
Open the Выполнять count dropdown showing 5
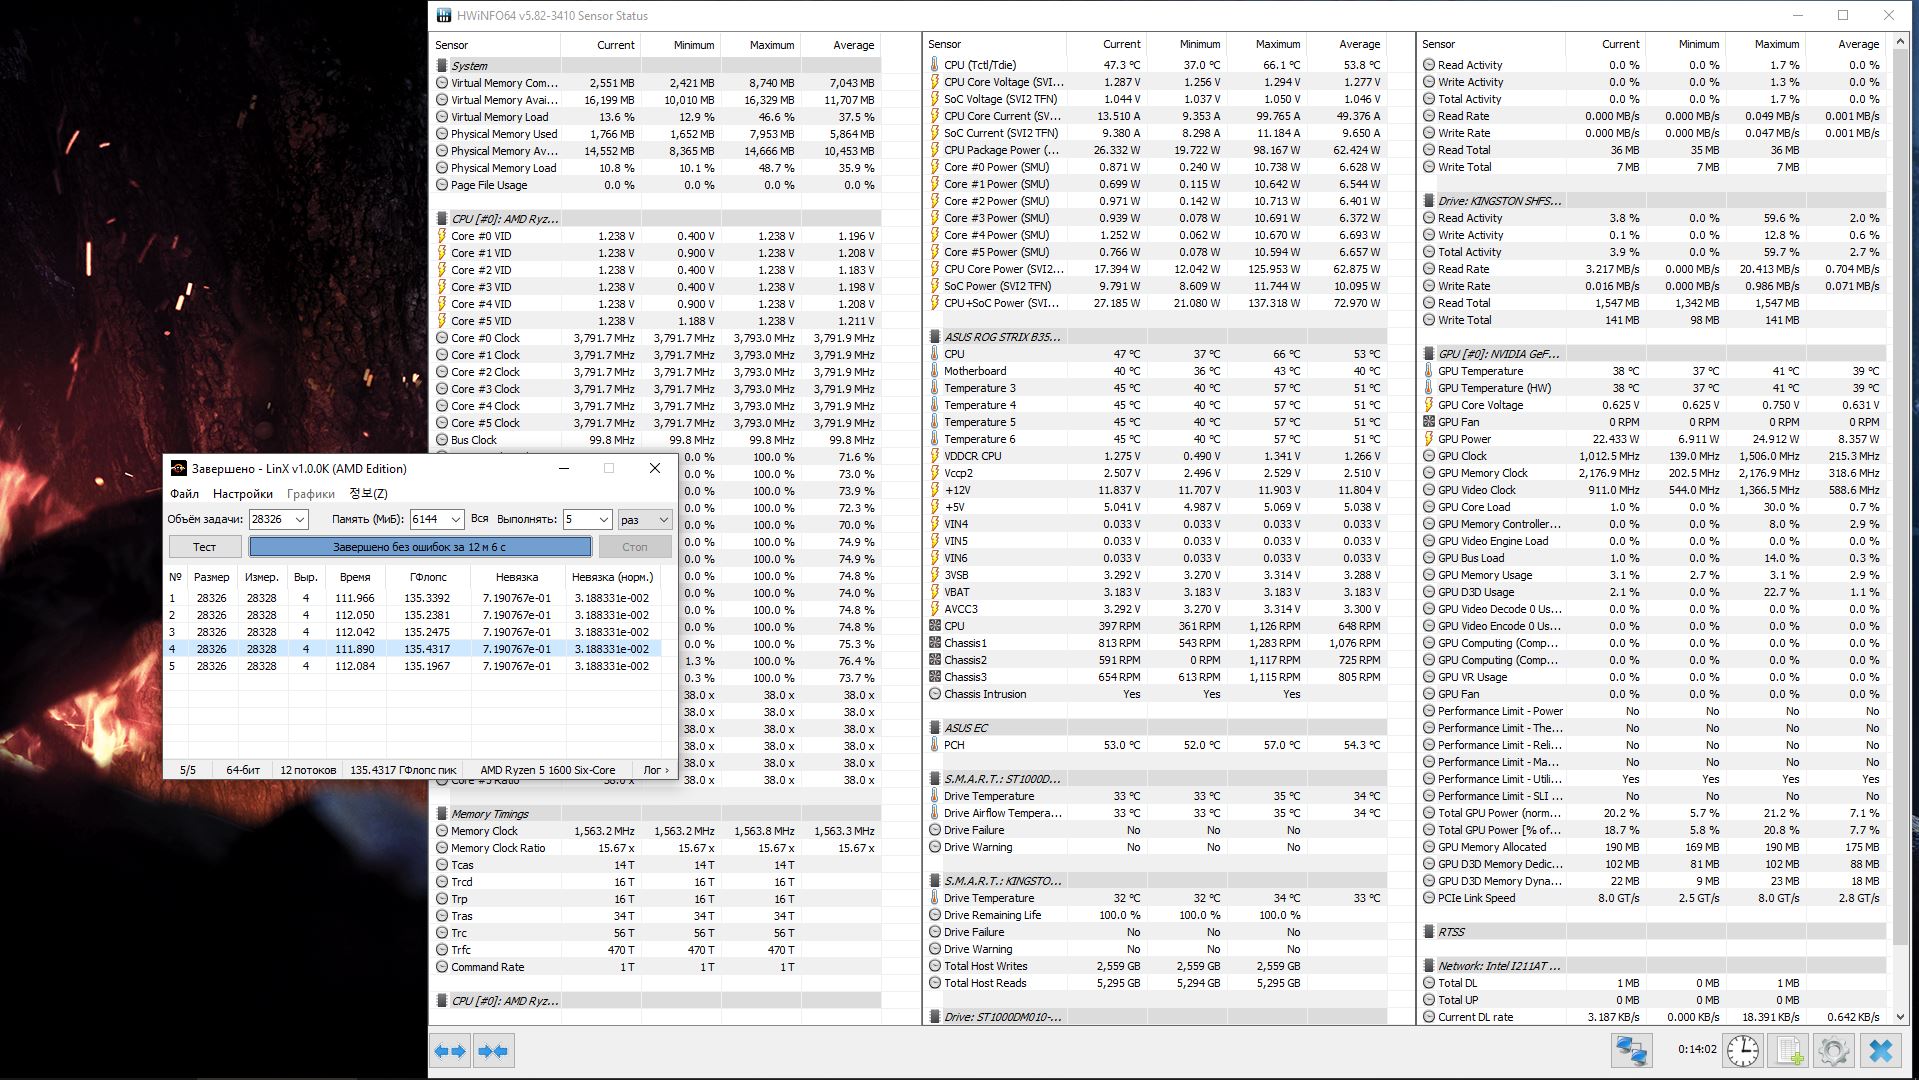pos(603,519)
